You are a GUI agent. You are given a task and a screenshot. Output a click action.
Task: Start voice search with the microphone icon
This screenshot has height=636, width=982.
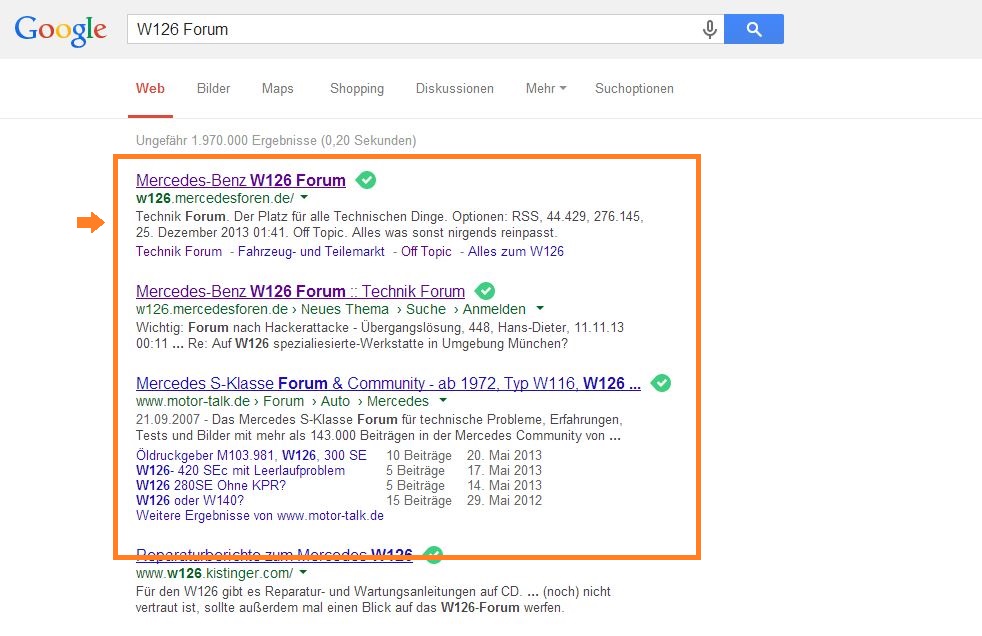coord(710,29)
